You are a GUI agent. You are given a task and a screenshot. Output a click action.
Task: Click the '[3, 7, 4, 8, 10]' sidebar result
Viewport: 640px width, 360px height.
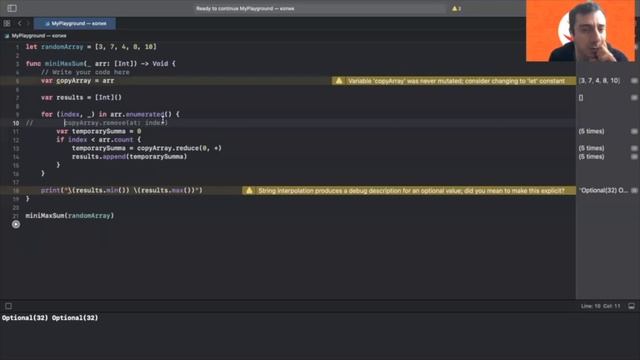(x=599, y=81)
